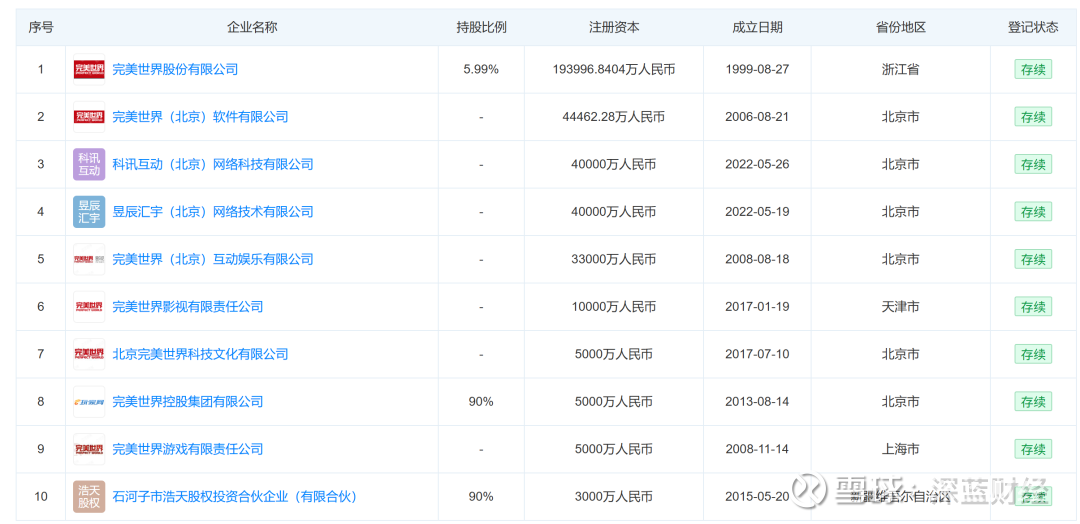Click the 存续 tag for 科讯互动 row

pos(1032,165)
